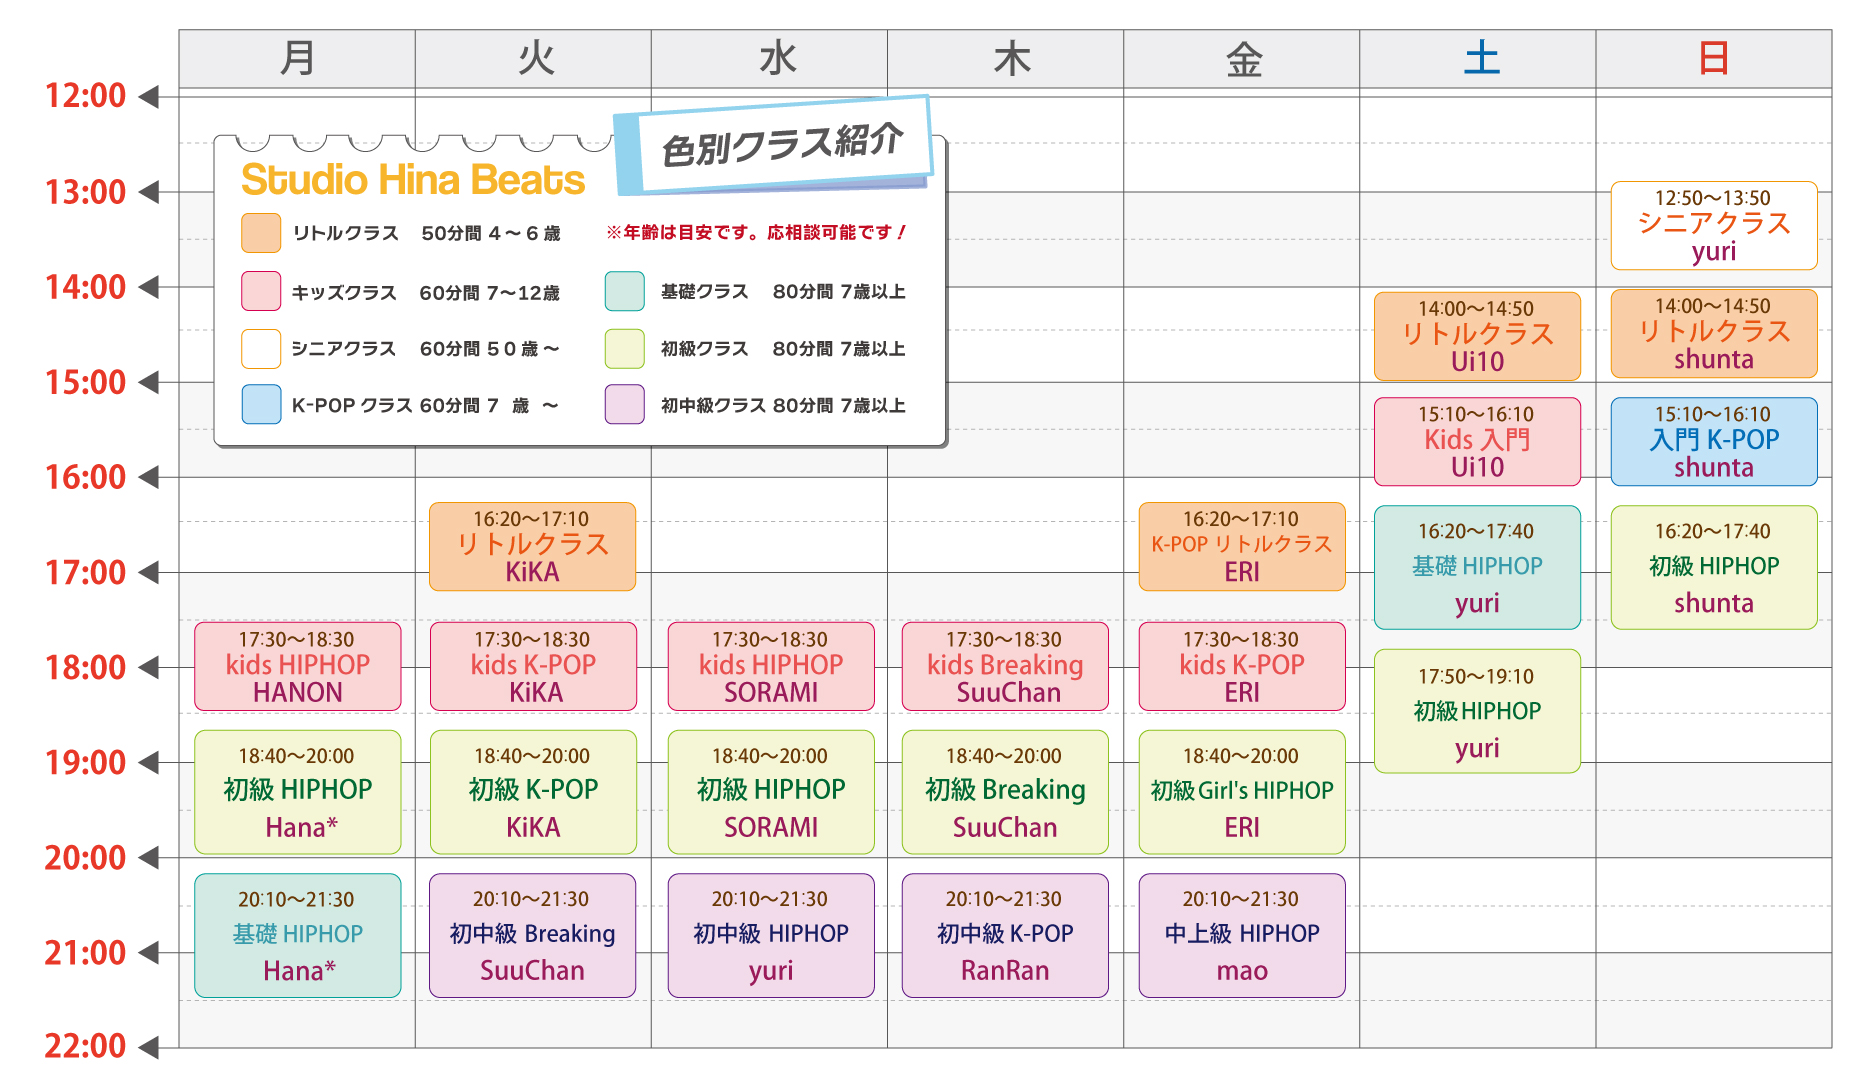Select Thursday 初級 Breaking SuuChan class

(1005, 791)
